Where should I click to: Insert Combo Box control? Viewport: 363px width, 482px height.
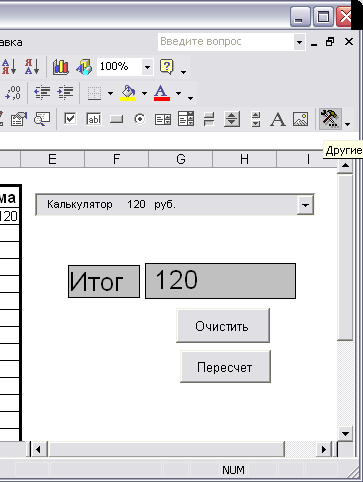pyautogui.click(x=186, y=119)
